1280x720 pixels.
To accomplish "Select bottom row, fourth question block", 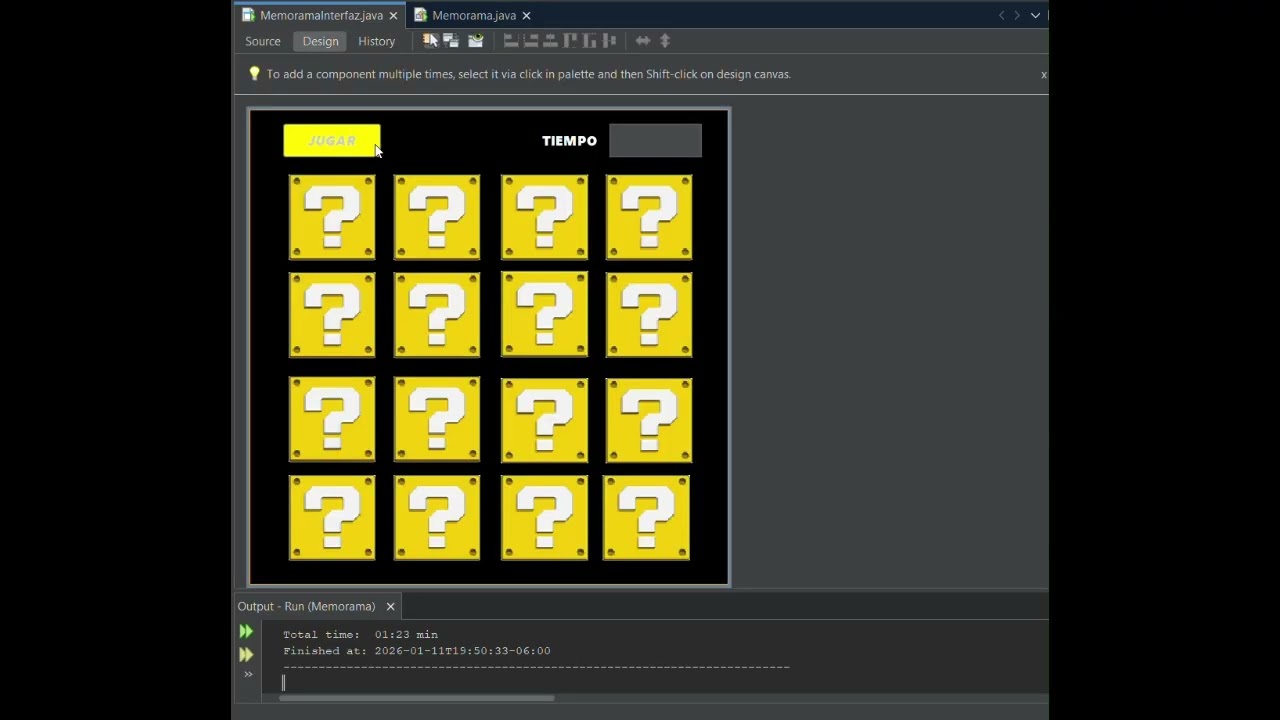I will [x=646, y=518].
